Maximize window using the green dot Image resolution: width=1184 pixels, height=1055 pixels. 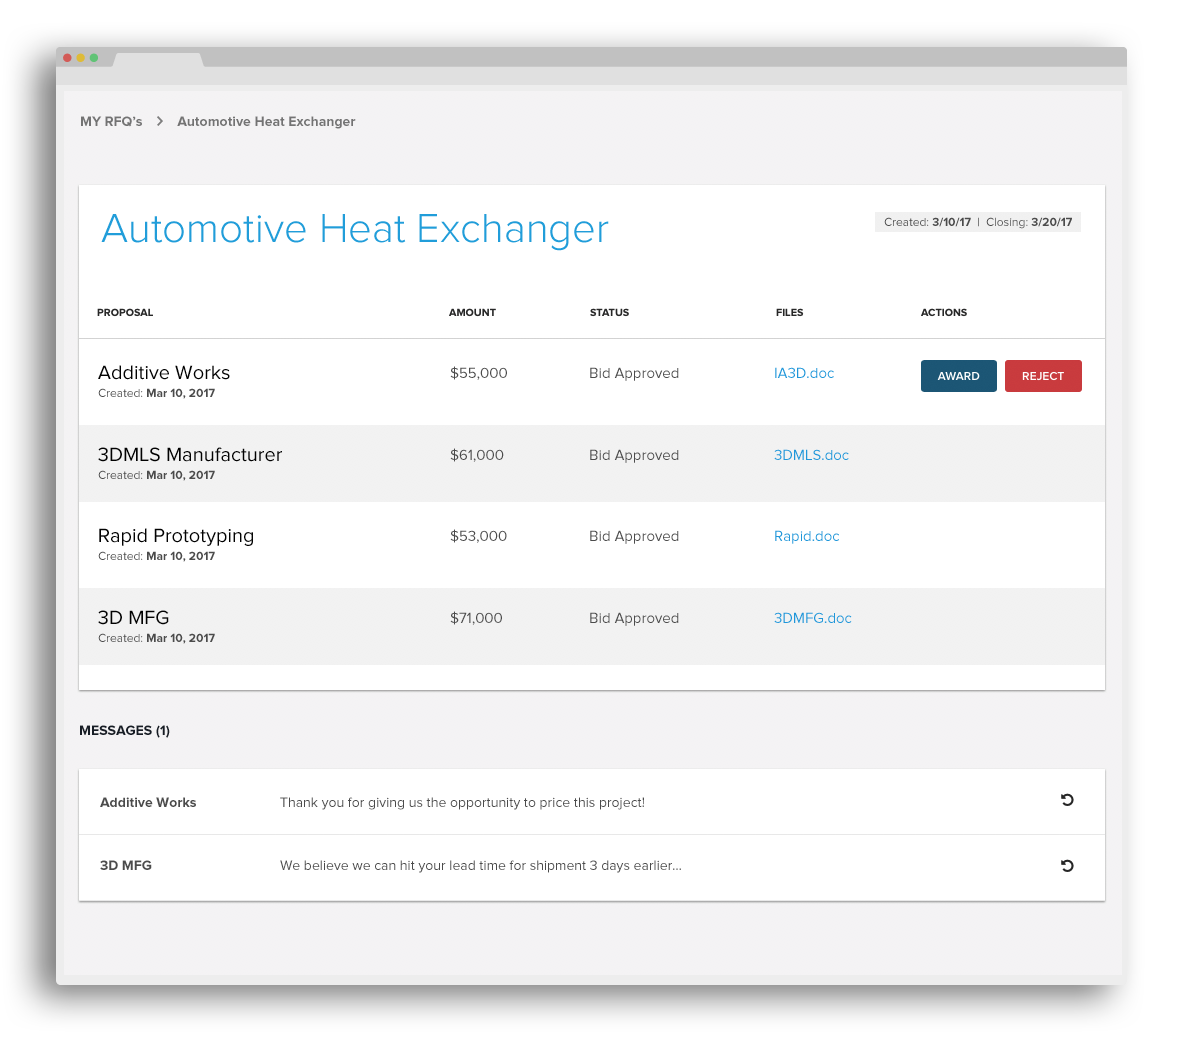click(94, 57)
